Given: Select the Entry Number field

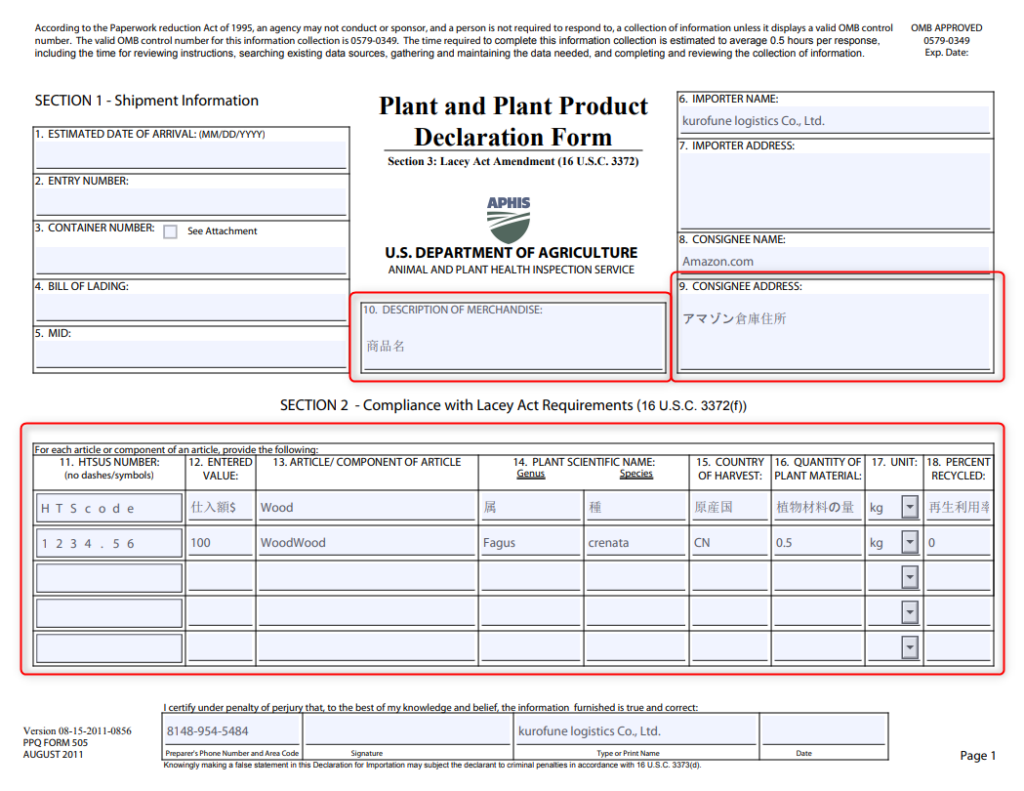Looking at the screenshot, I should pos(191,202).
